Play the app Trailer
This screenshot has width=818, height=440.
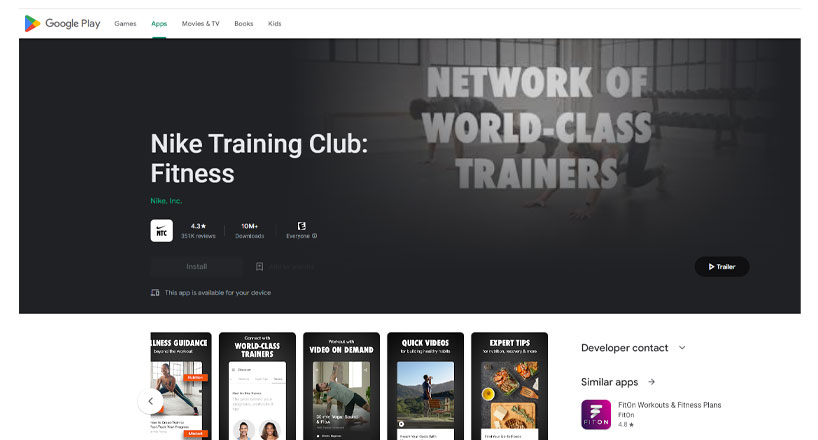point(722,267)
